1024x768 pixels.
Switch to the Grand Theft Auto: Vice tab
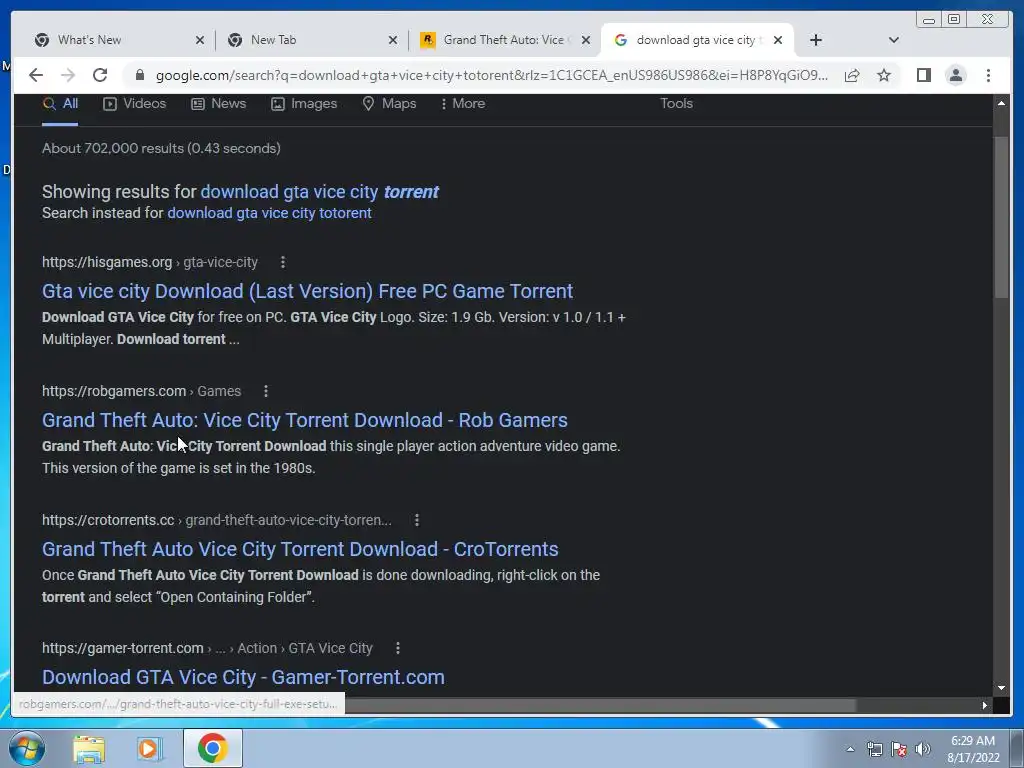pyautogui.click(x=503, y=40)
